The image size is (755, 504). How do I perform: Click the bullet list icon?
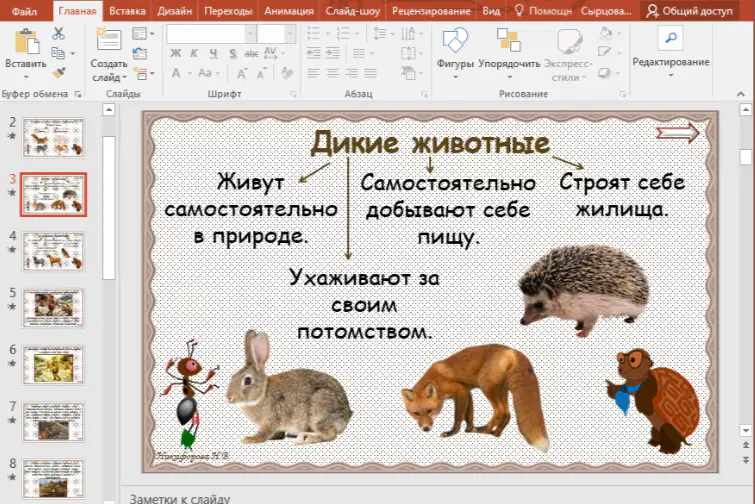coord(313,34)
